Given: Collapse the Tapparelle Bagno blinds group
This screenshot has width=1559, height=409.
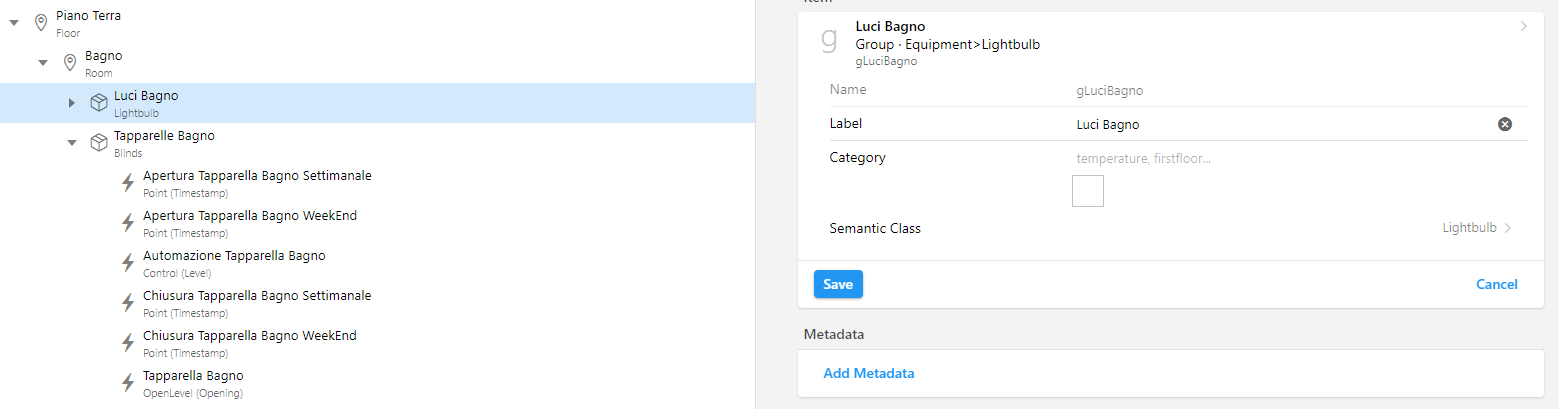Looking at the screenshot, I should [72, 142].
